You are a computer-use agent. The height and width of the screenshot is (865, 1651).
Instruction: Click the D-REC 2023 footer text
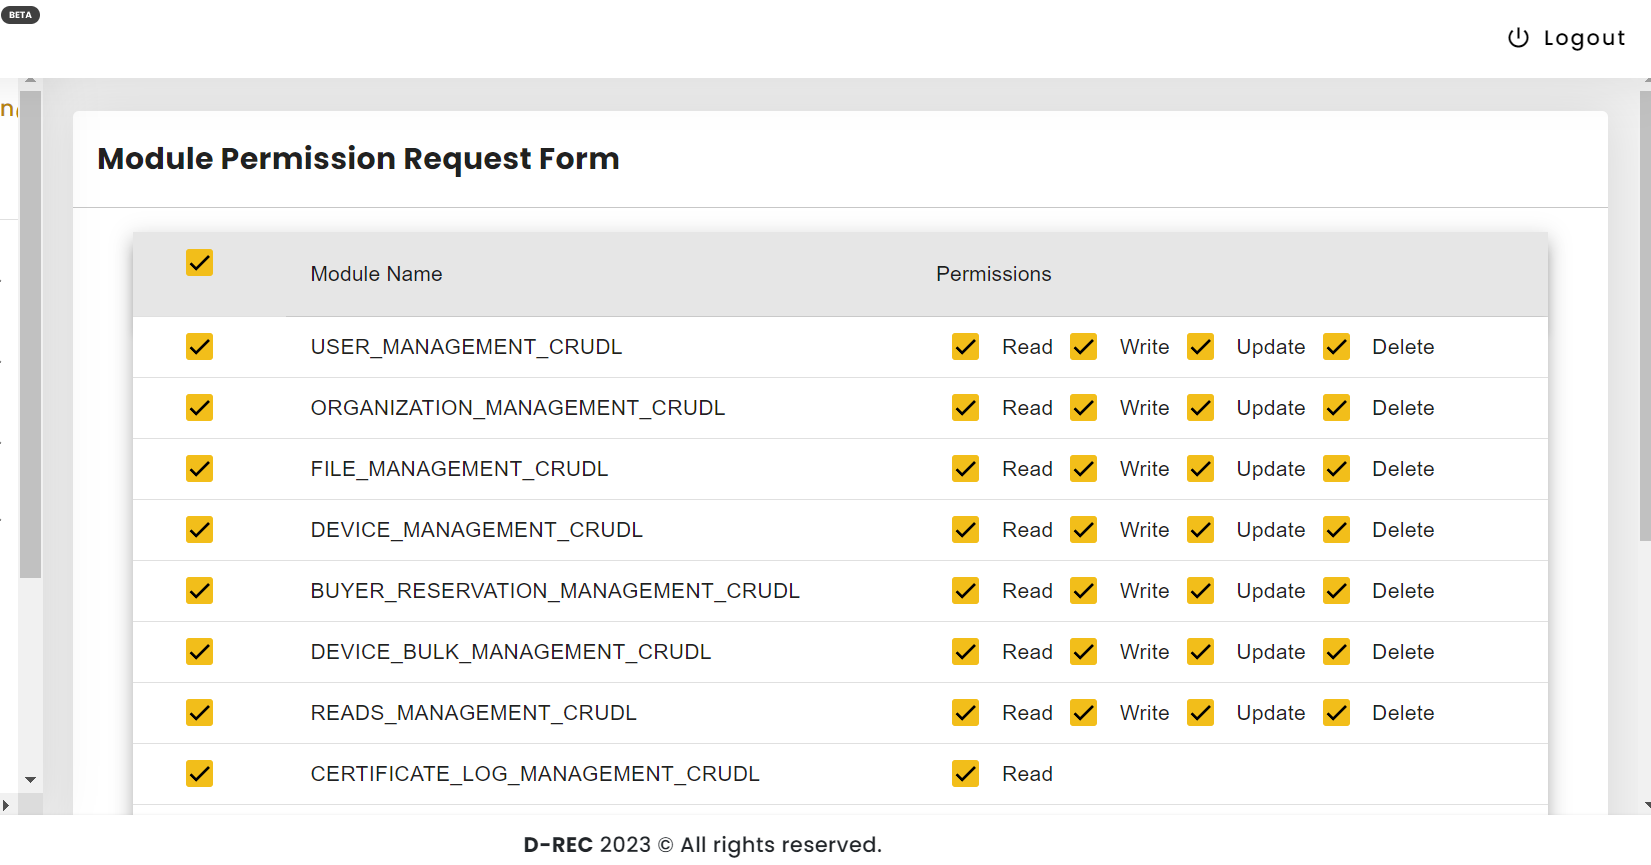click(x=702, y=845)
